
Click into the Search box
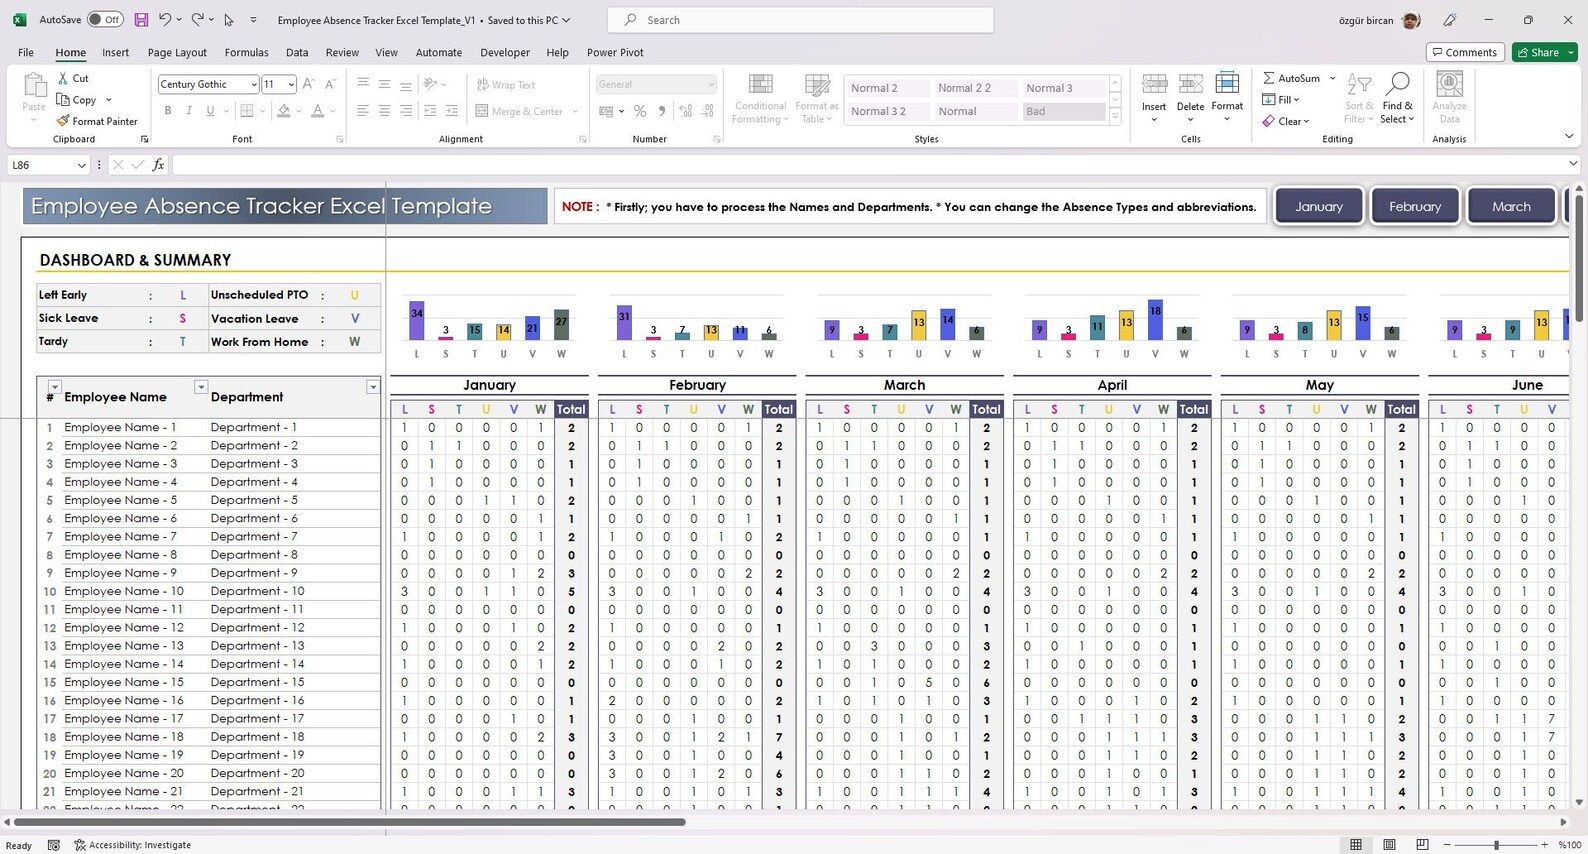800,20
